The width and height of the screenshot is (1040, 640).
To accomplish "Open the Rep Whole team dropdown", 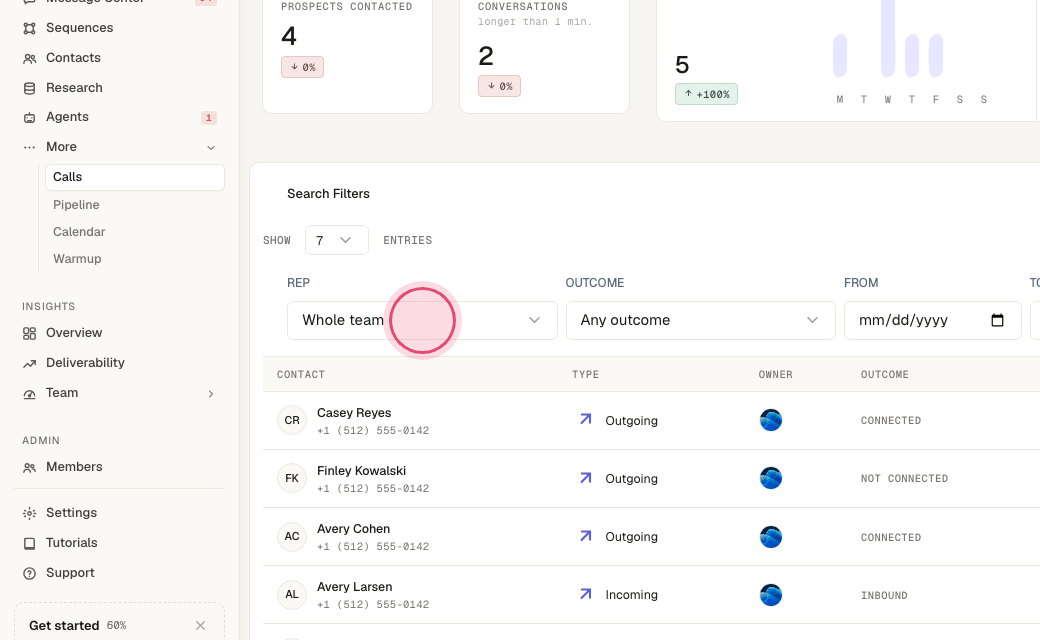I will 422,320.
